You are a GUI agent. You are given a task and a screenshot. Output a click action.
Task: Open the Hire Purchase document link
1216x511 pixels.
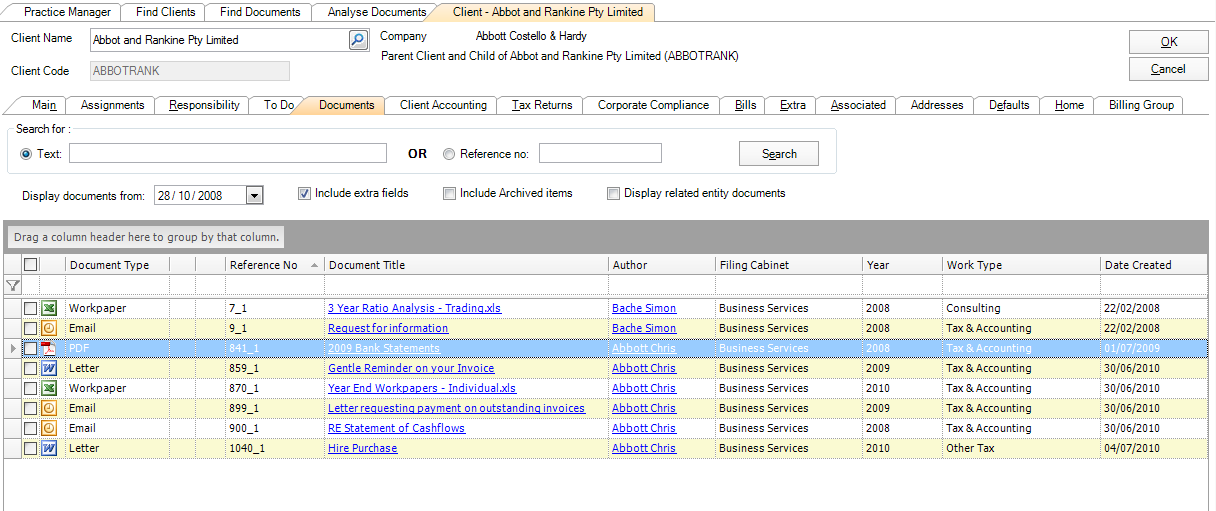(x=362, y=448)
